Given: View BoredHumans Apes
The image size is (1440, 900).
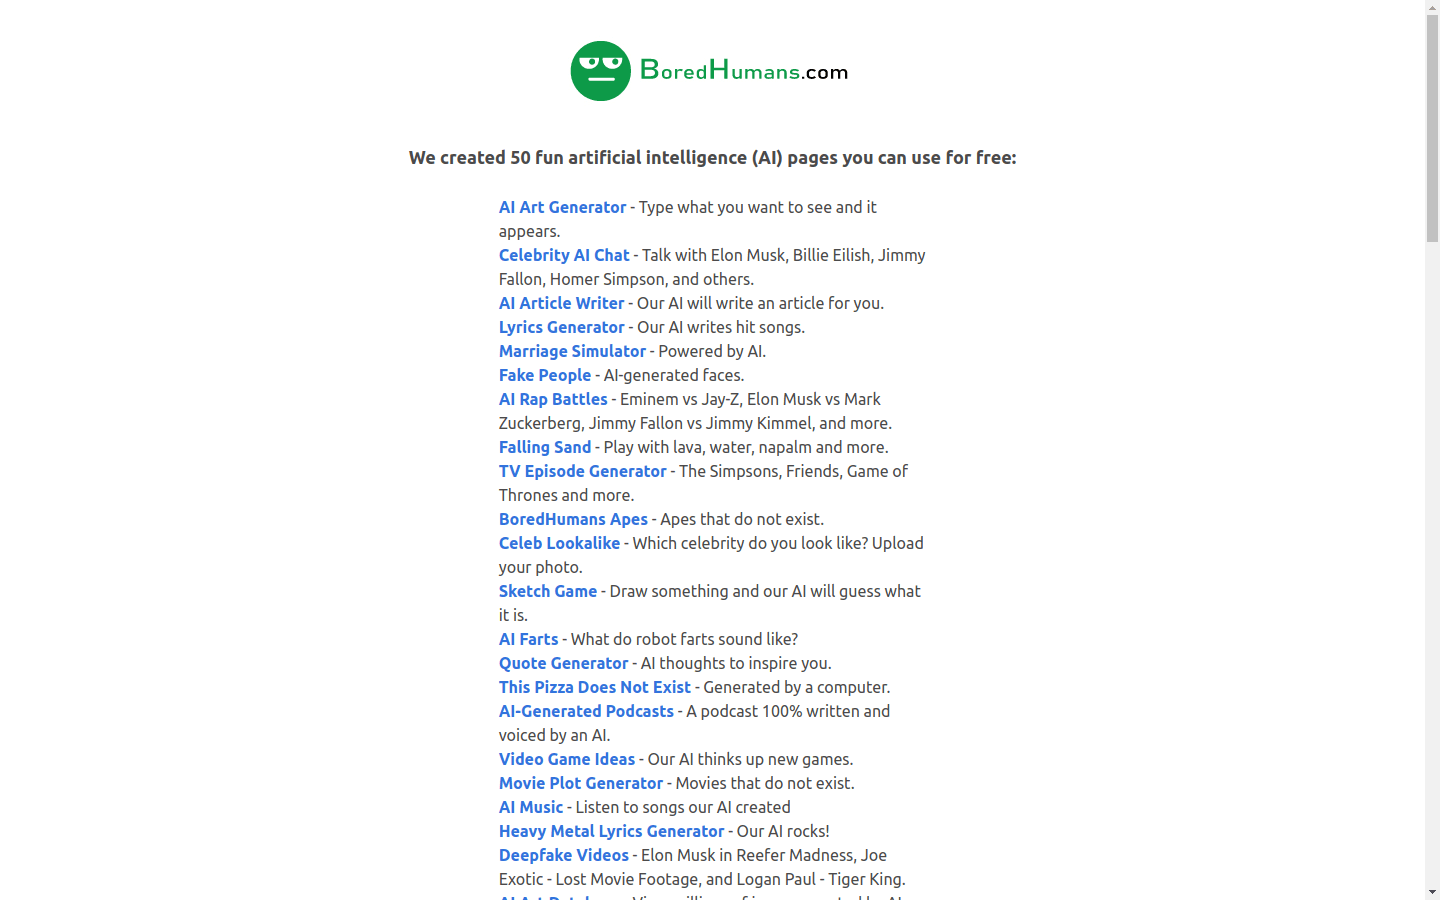Looking at the screenshot, I should pos(573,519).
